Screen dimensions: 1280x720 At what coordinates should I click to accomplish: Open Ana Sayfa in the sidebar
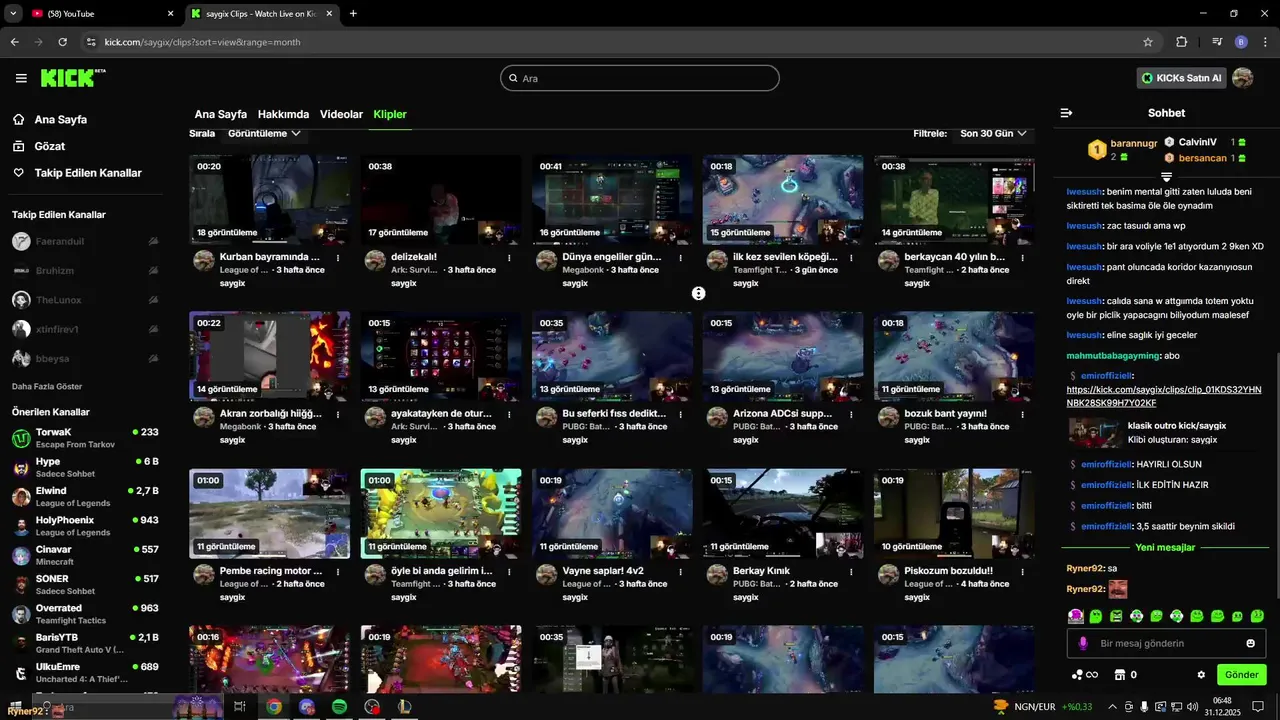(60, 119)
